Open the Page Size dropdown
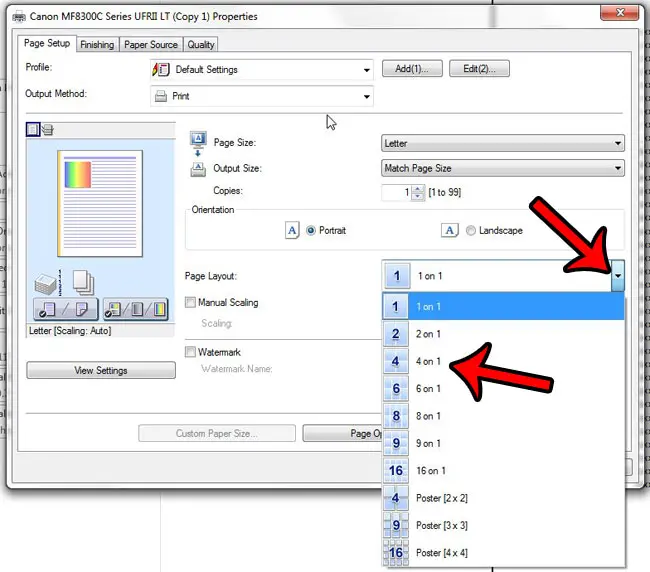Image resolution: width=650 pixels, height=572 pixels. pos(502,143)
